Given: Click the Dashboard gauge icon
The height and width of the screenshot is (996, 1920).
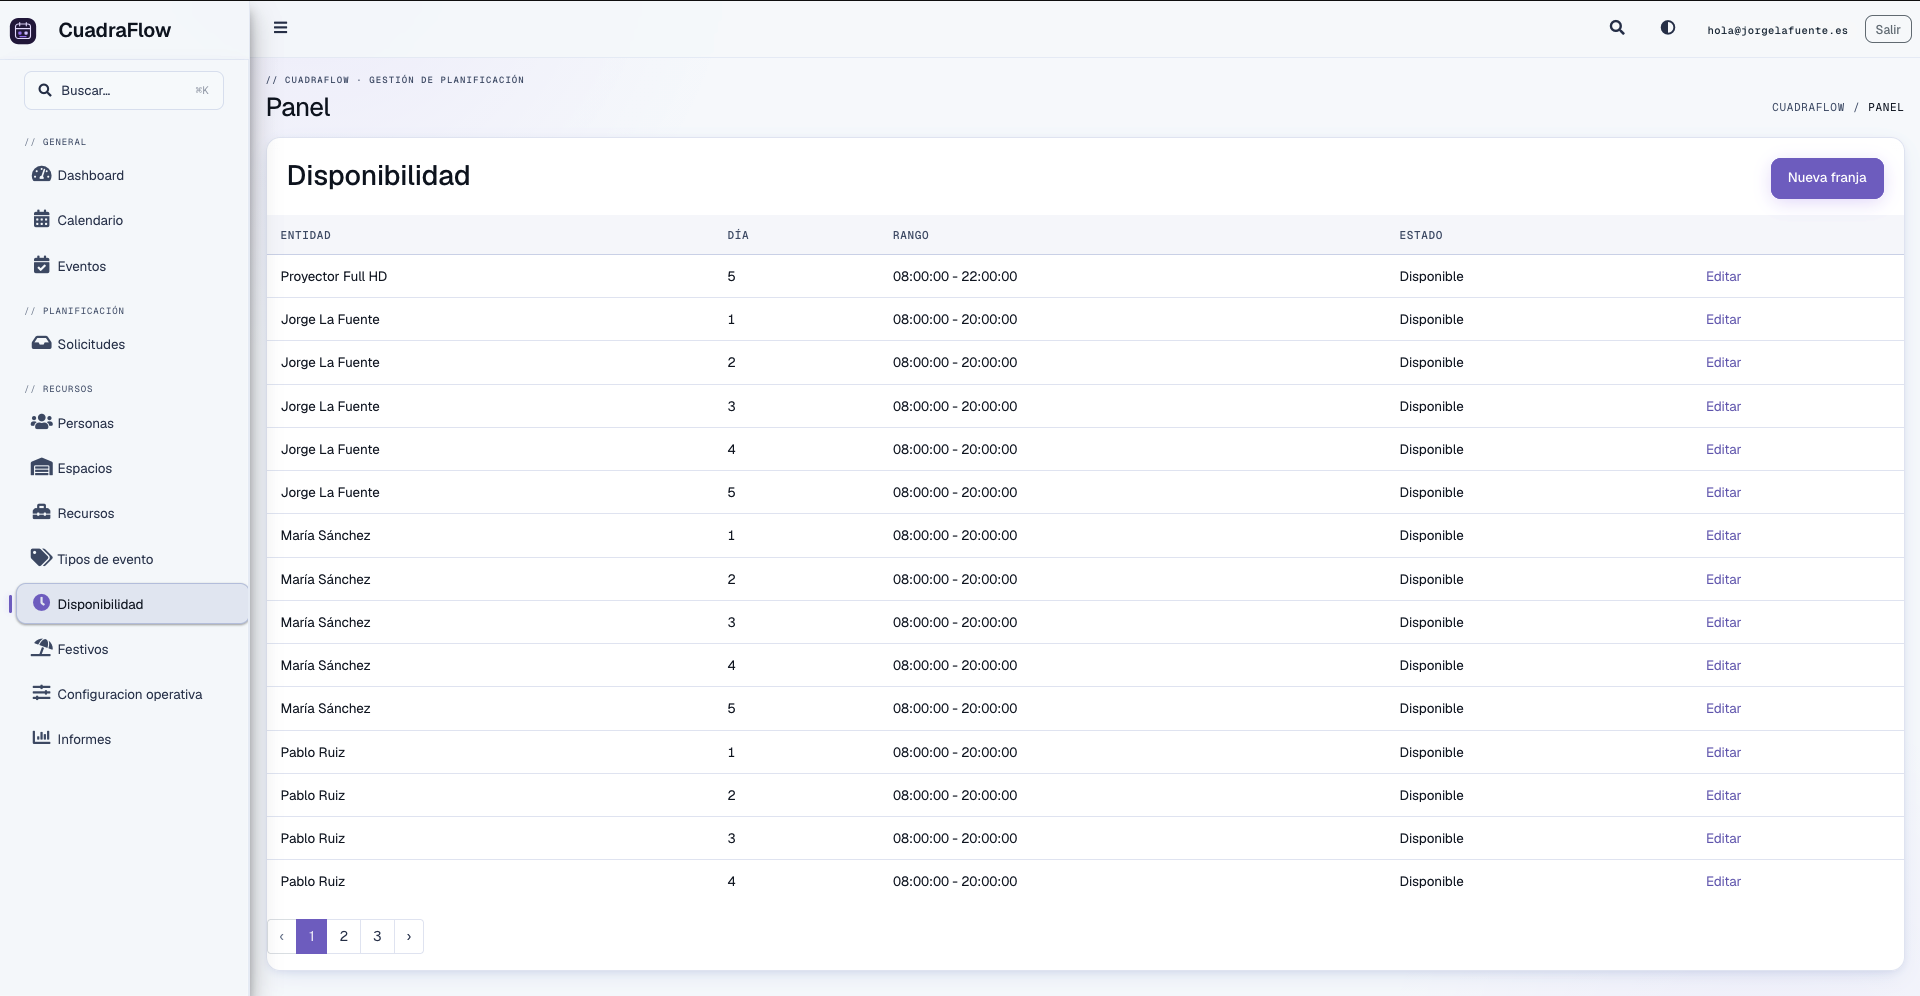Looking at the screenshot, I should (41, 174).
